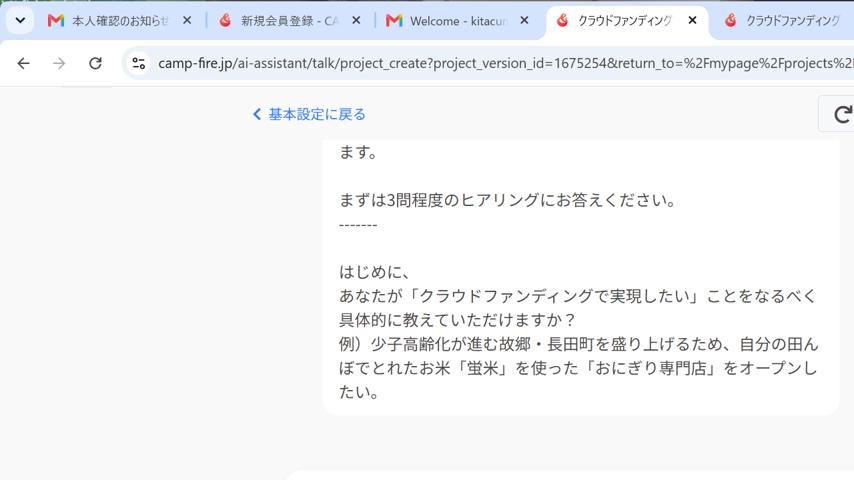Viewport: 854px width, 480px height.
Task: Close the 新規会員登録 tab
Action: (356, 21)
